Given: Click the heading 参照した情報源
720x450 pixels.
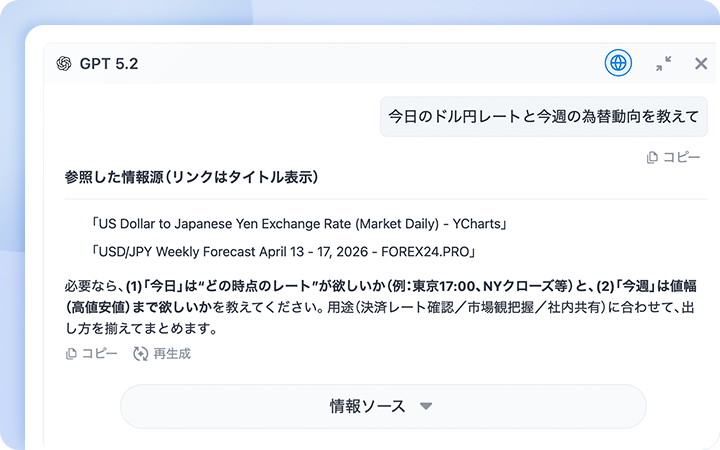Looking at the screenshot, I should (191, 177).
